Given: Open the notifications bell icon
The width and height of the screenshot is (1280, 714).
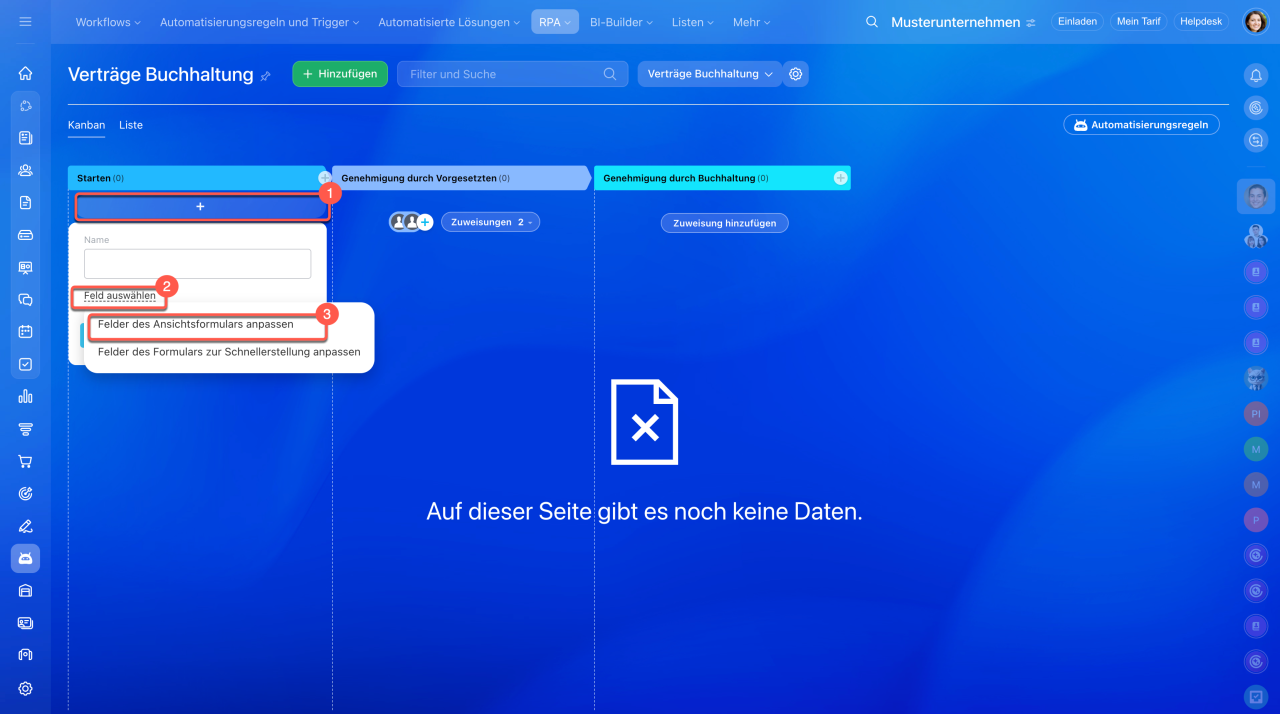Looking at the screenshot, I should tap(1255, 75).
